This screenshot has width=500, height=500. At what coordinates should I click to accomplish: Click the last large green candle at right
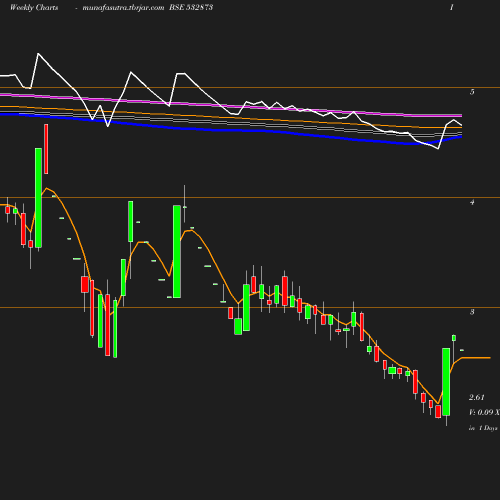[446, 382]
